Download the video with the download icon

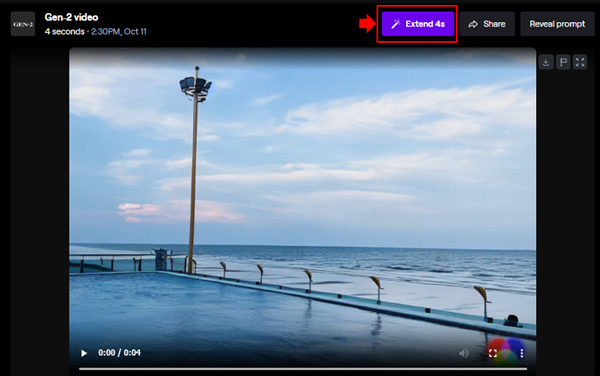click(546, 62)
